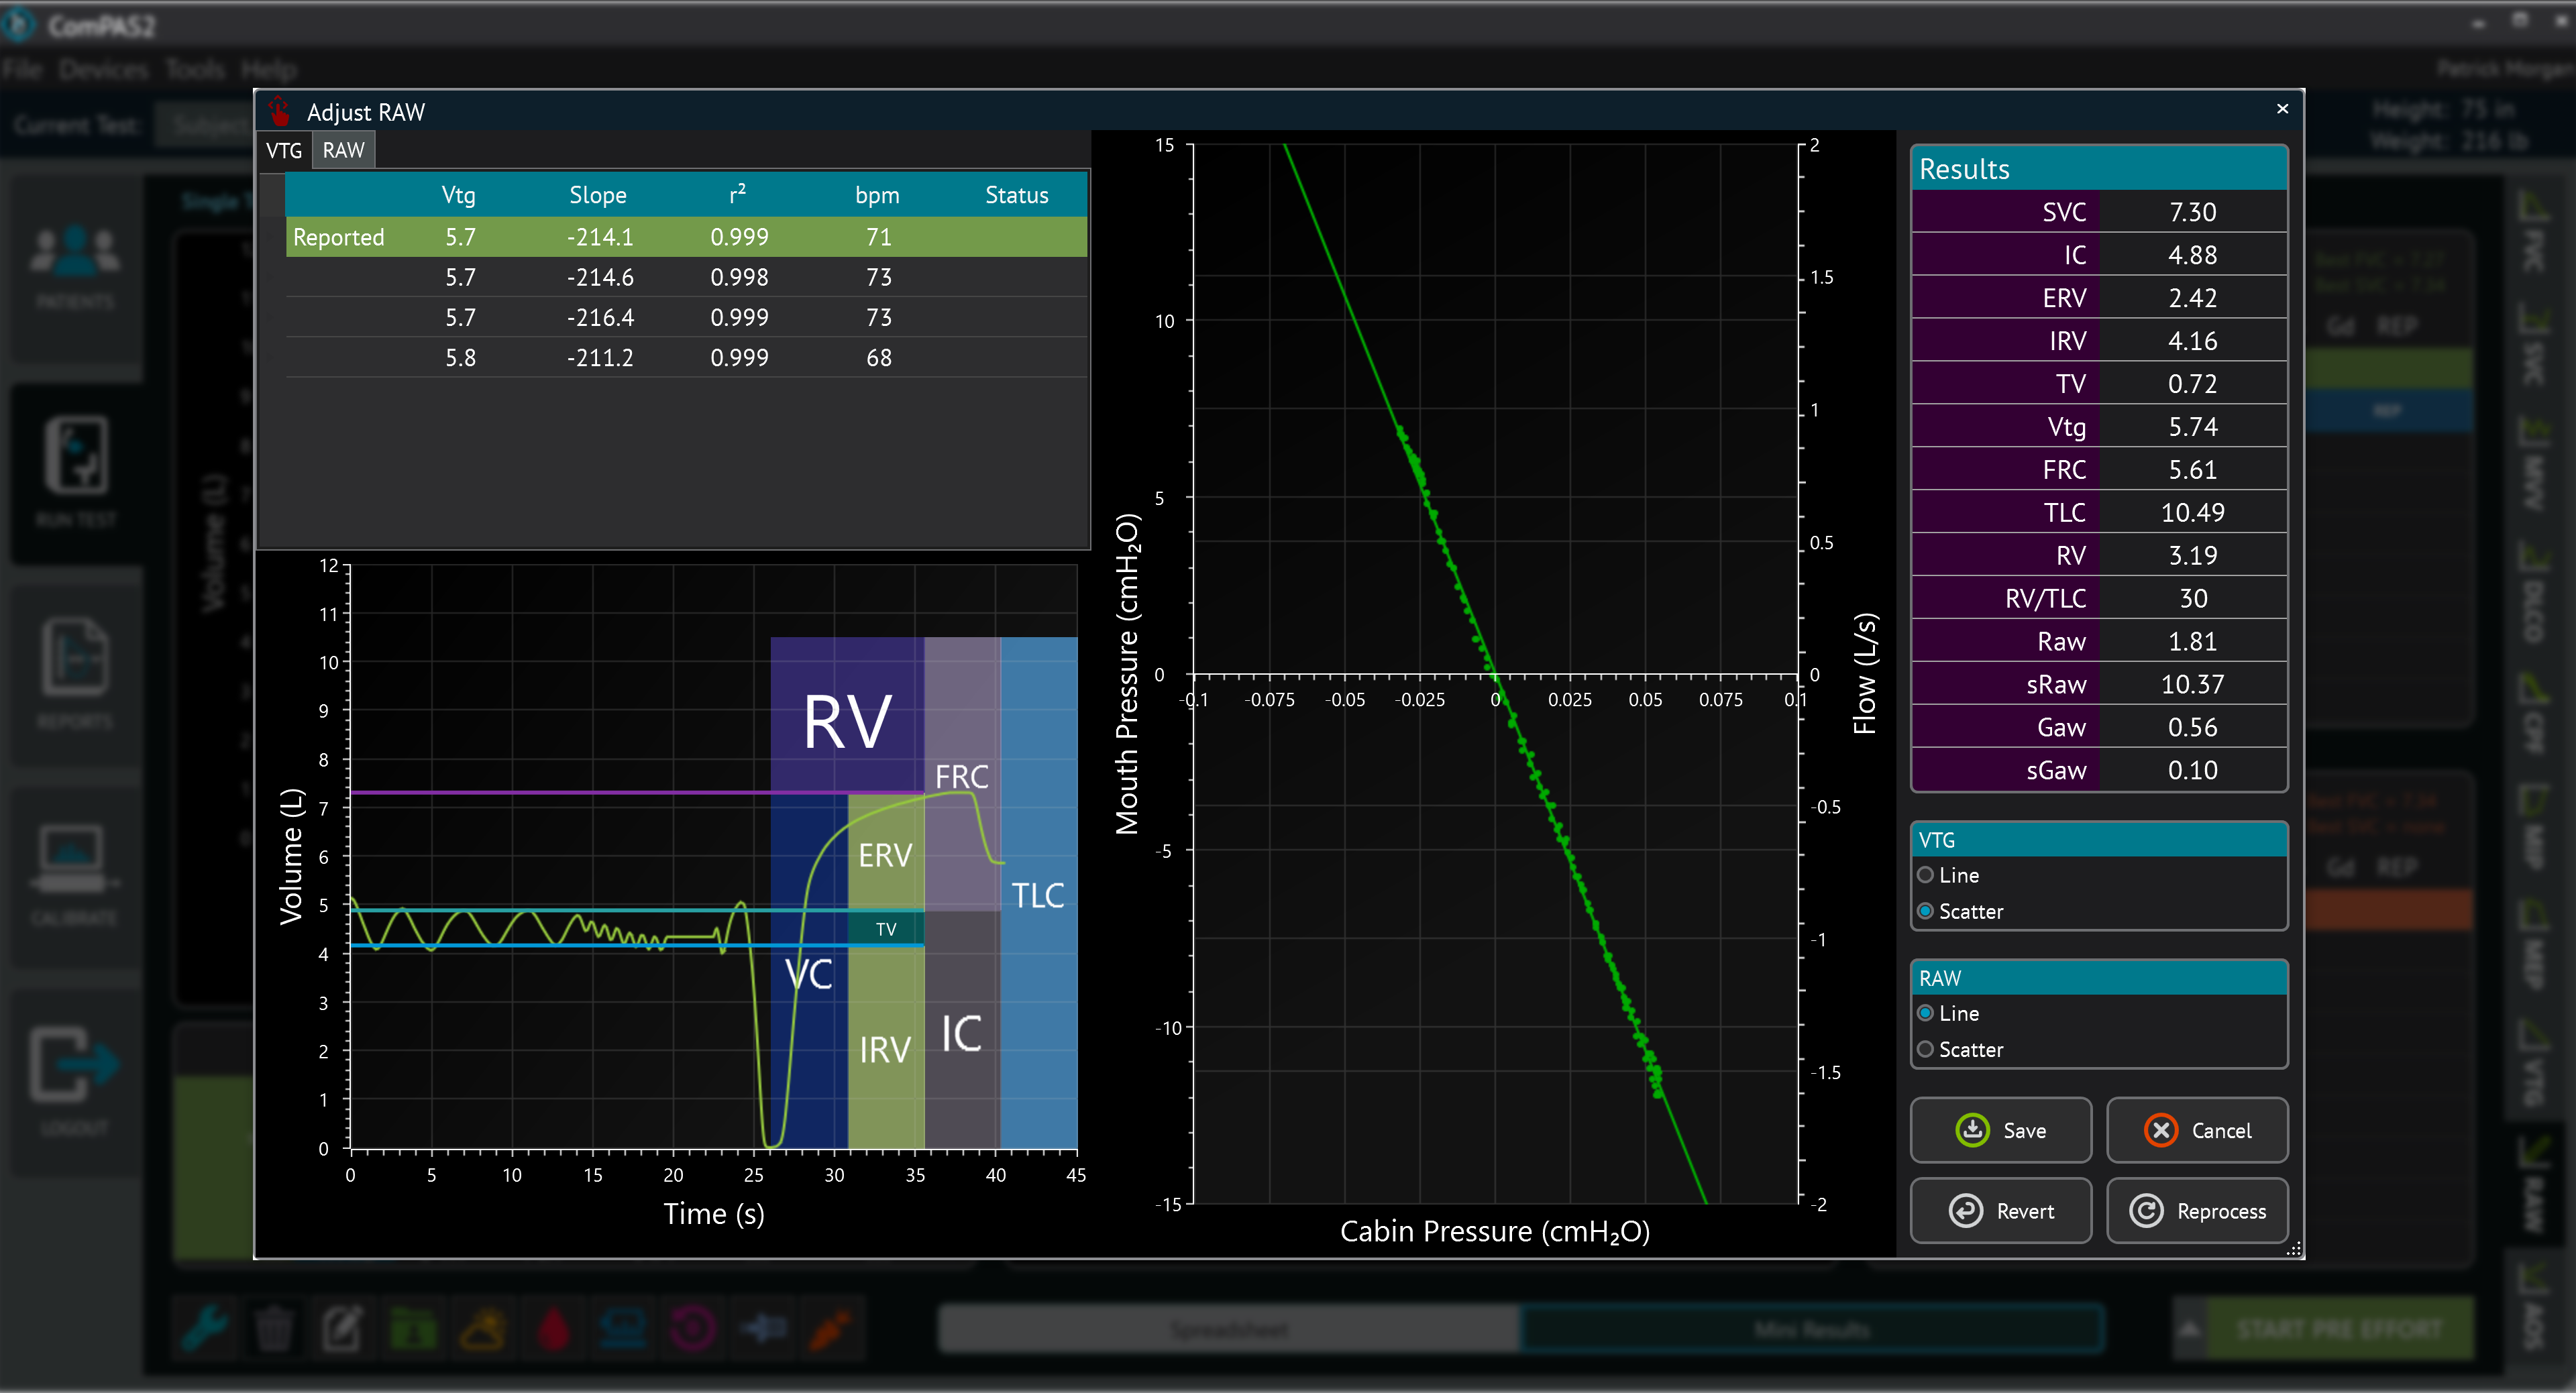Switch to the VTG tab in Adjust RAW
This screenshot has width=2576, height=1393.
[x=284, y=150]
